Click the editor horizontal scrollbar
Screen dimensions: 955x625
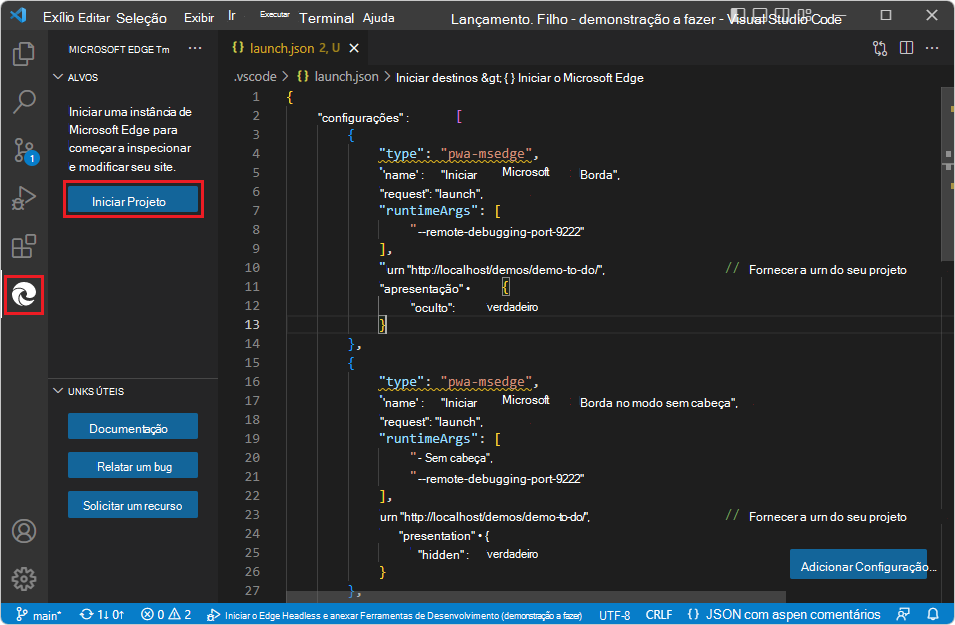pos(536,596)
